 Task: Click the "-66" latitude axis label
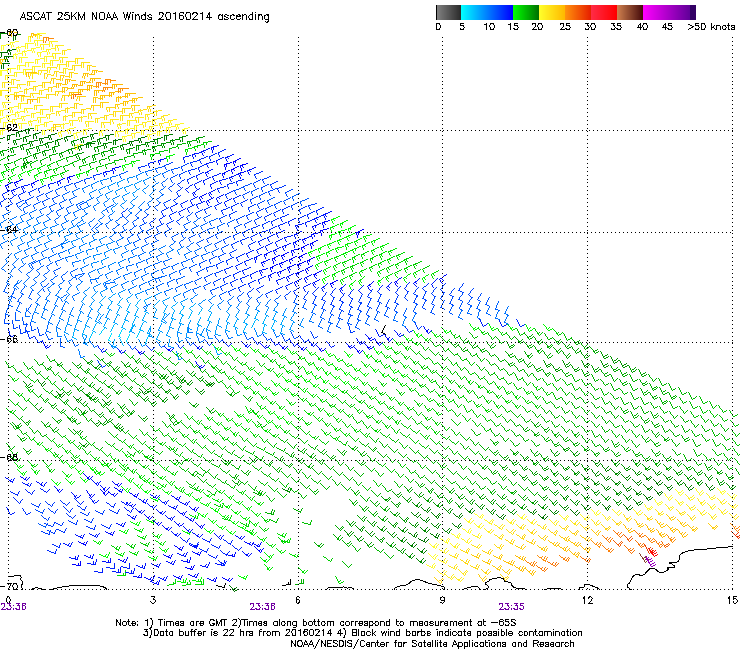pos(9,339)
